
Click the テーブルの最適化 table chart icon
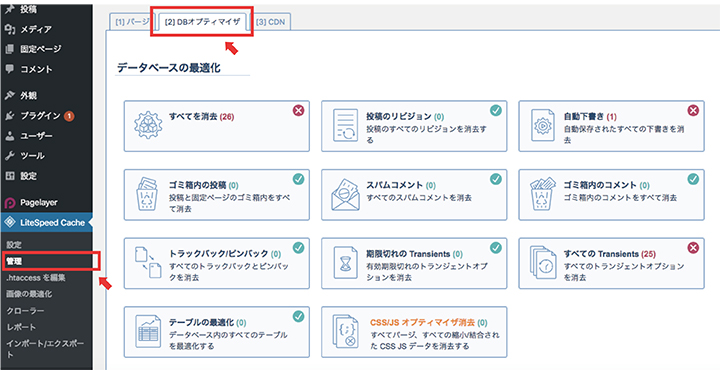pyautogui.click(x=148, y=331)
